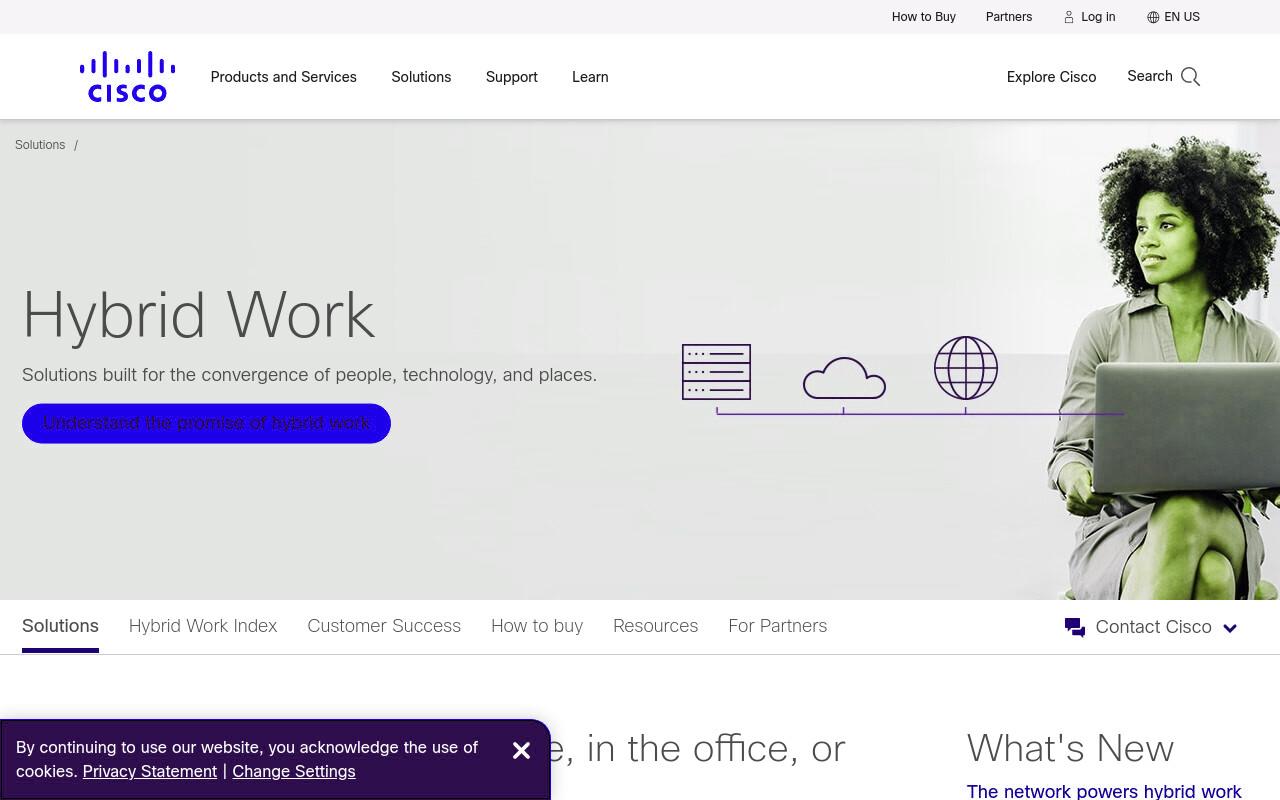Close the cookie notice banner
1280x800 pixels.
click(521, 750)
